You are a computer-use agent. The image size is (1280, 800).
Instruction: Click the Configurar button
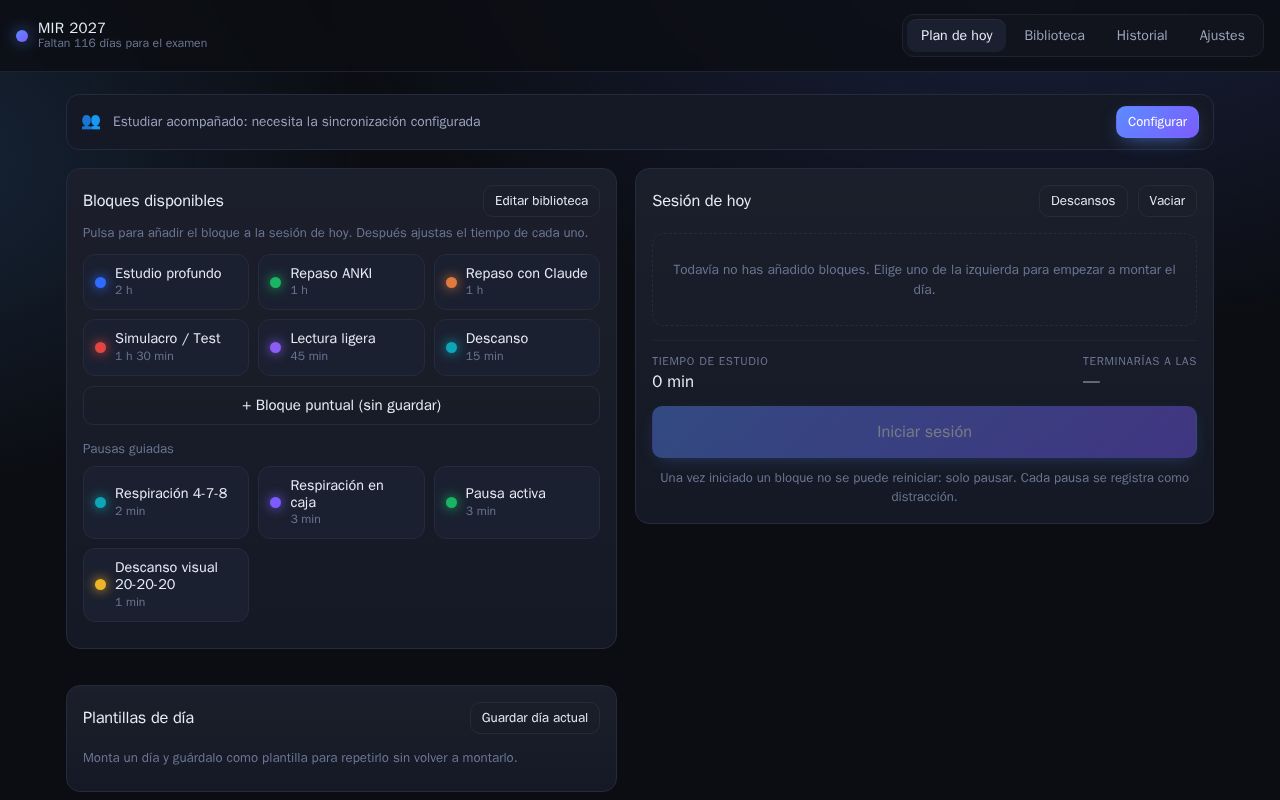[1157, 122]
